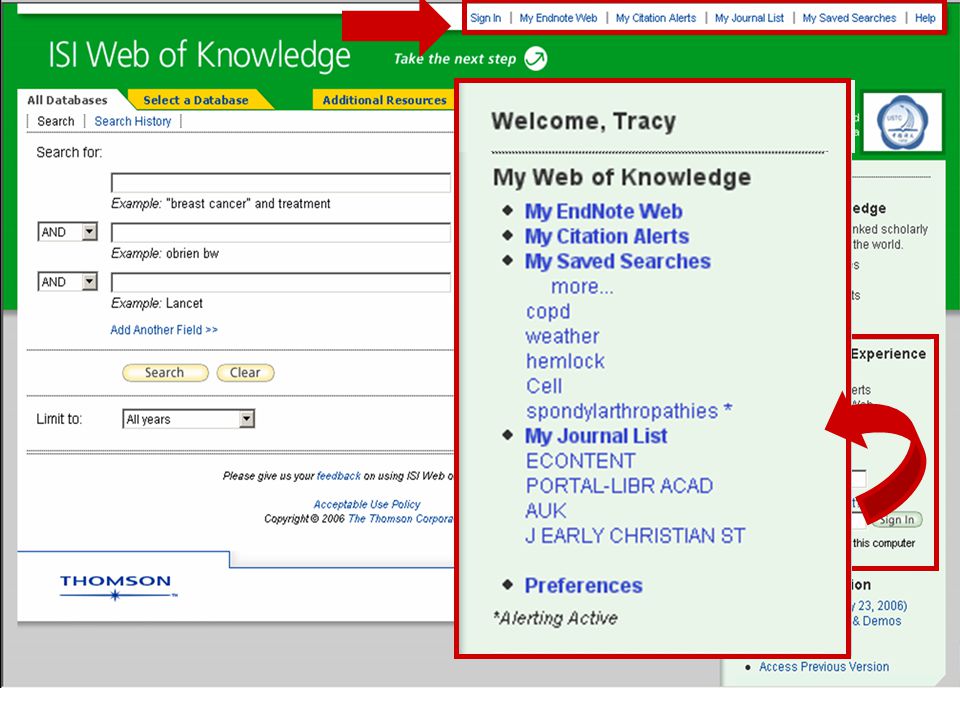The height and width of the screenshot is (720, 960).
Task: Click the feedback link
Action: (339, 476)
